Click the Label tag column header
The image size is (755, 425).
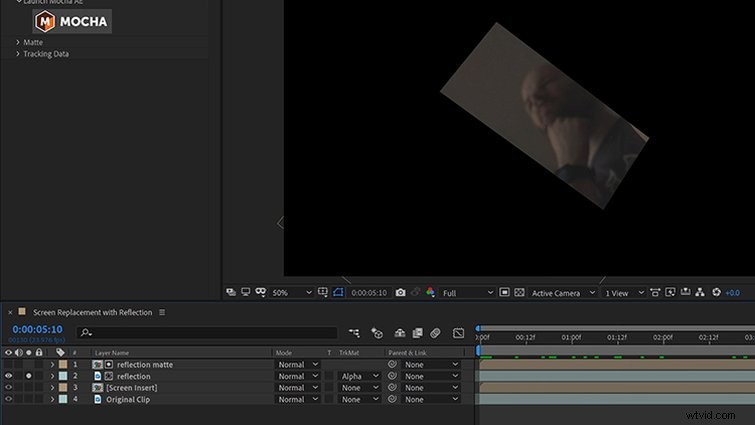tap(60, 352)
